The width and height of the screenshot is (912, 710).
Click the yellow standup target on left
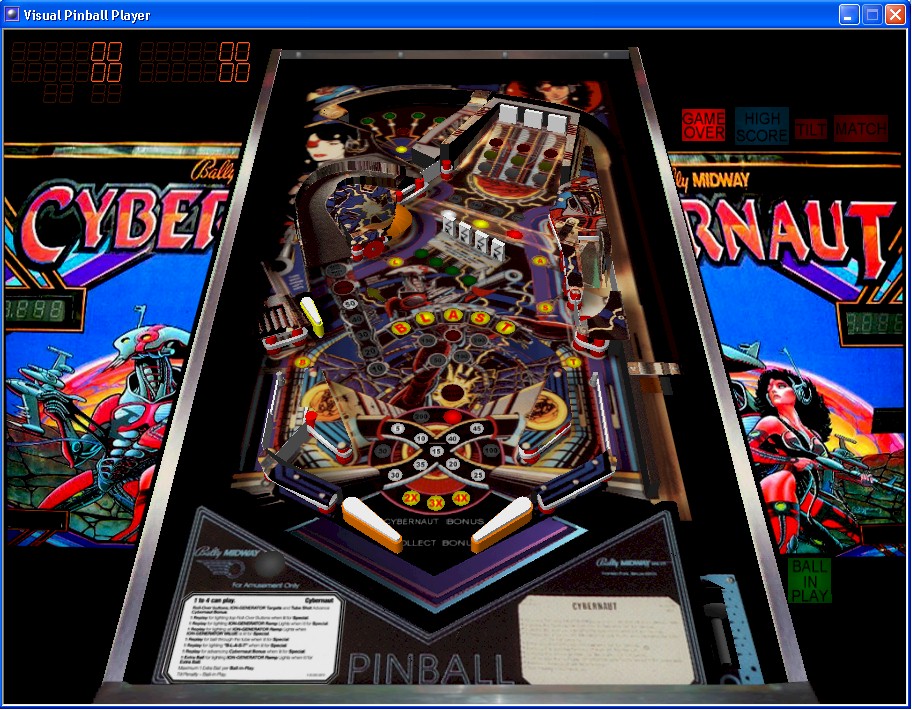click(x=312, y=316)
